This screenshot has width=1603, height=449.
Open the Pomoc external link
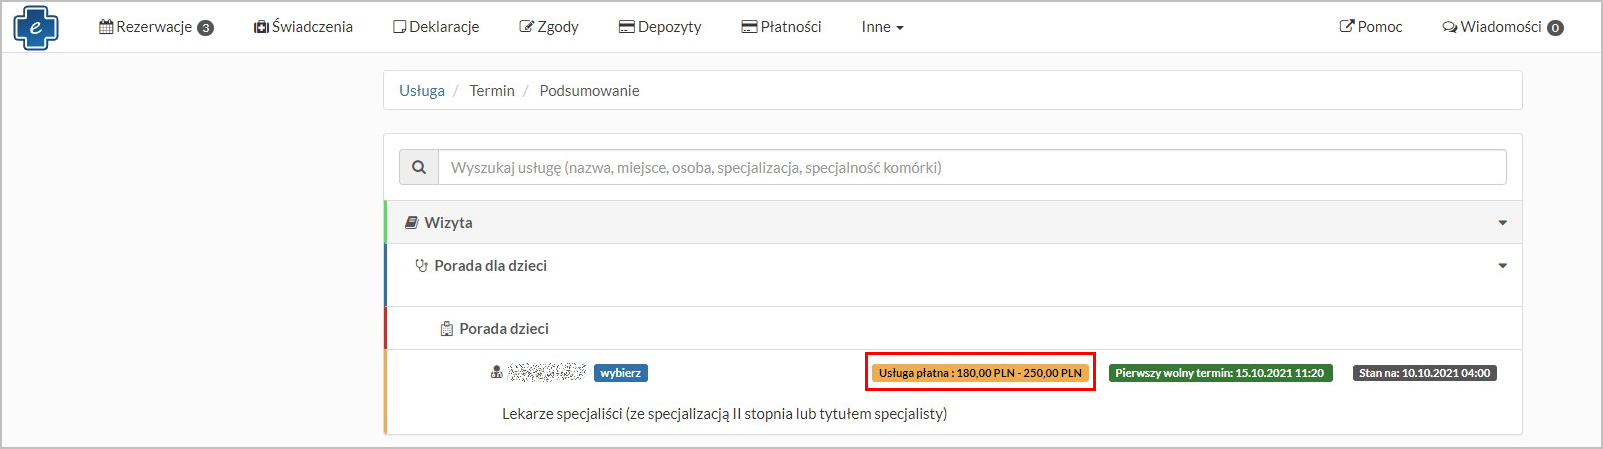pyautogui.click(x=1371, y=27)
